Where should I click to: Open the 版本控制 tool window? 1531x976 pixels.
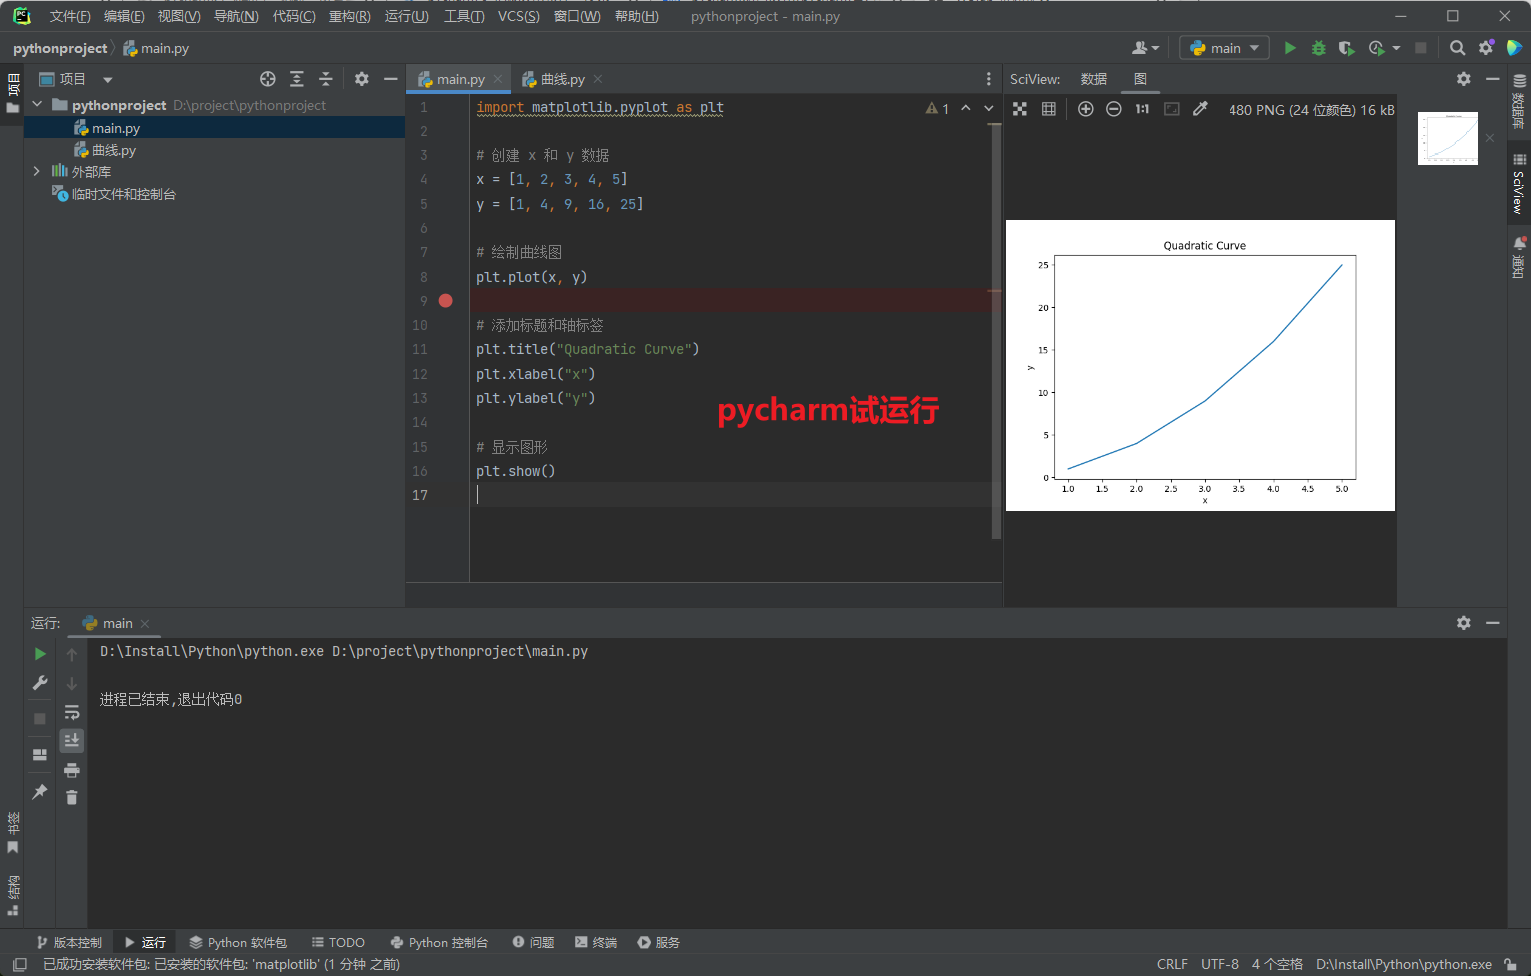pyautogui.click(x=69, y=942)
